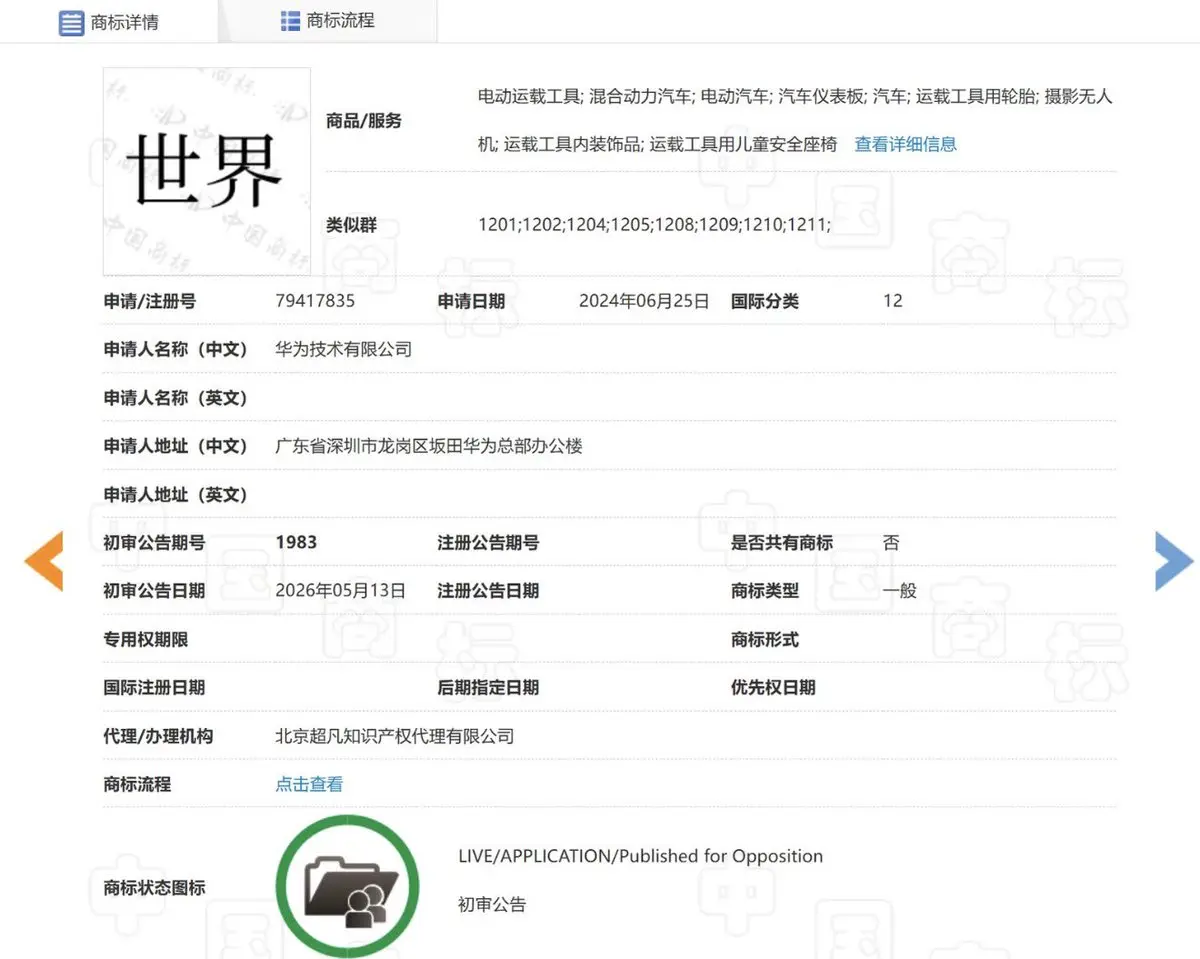Click the 商品/服务 label
The height and width of the screenshot is (959, 1200).
point(364,121)
